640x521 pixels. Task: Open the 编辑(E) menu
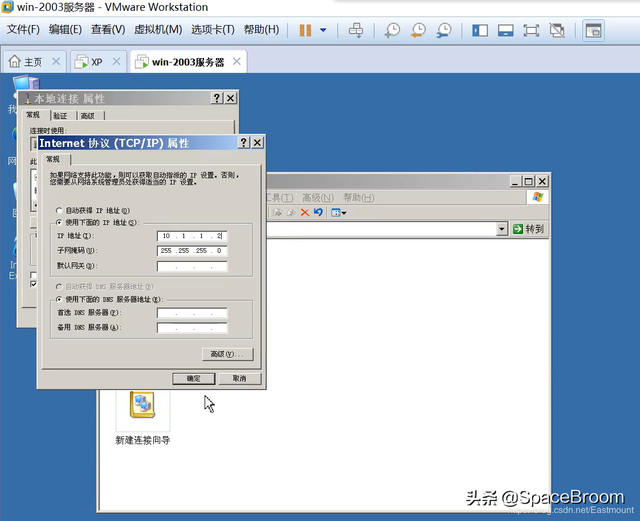tap(65, 29)
